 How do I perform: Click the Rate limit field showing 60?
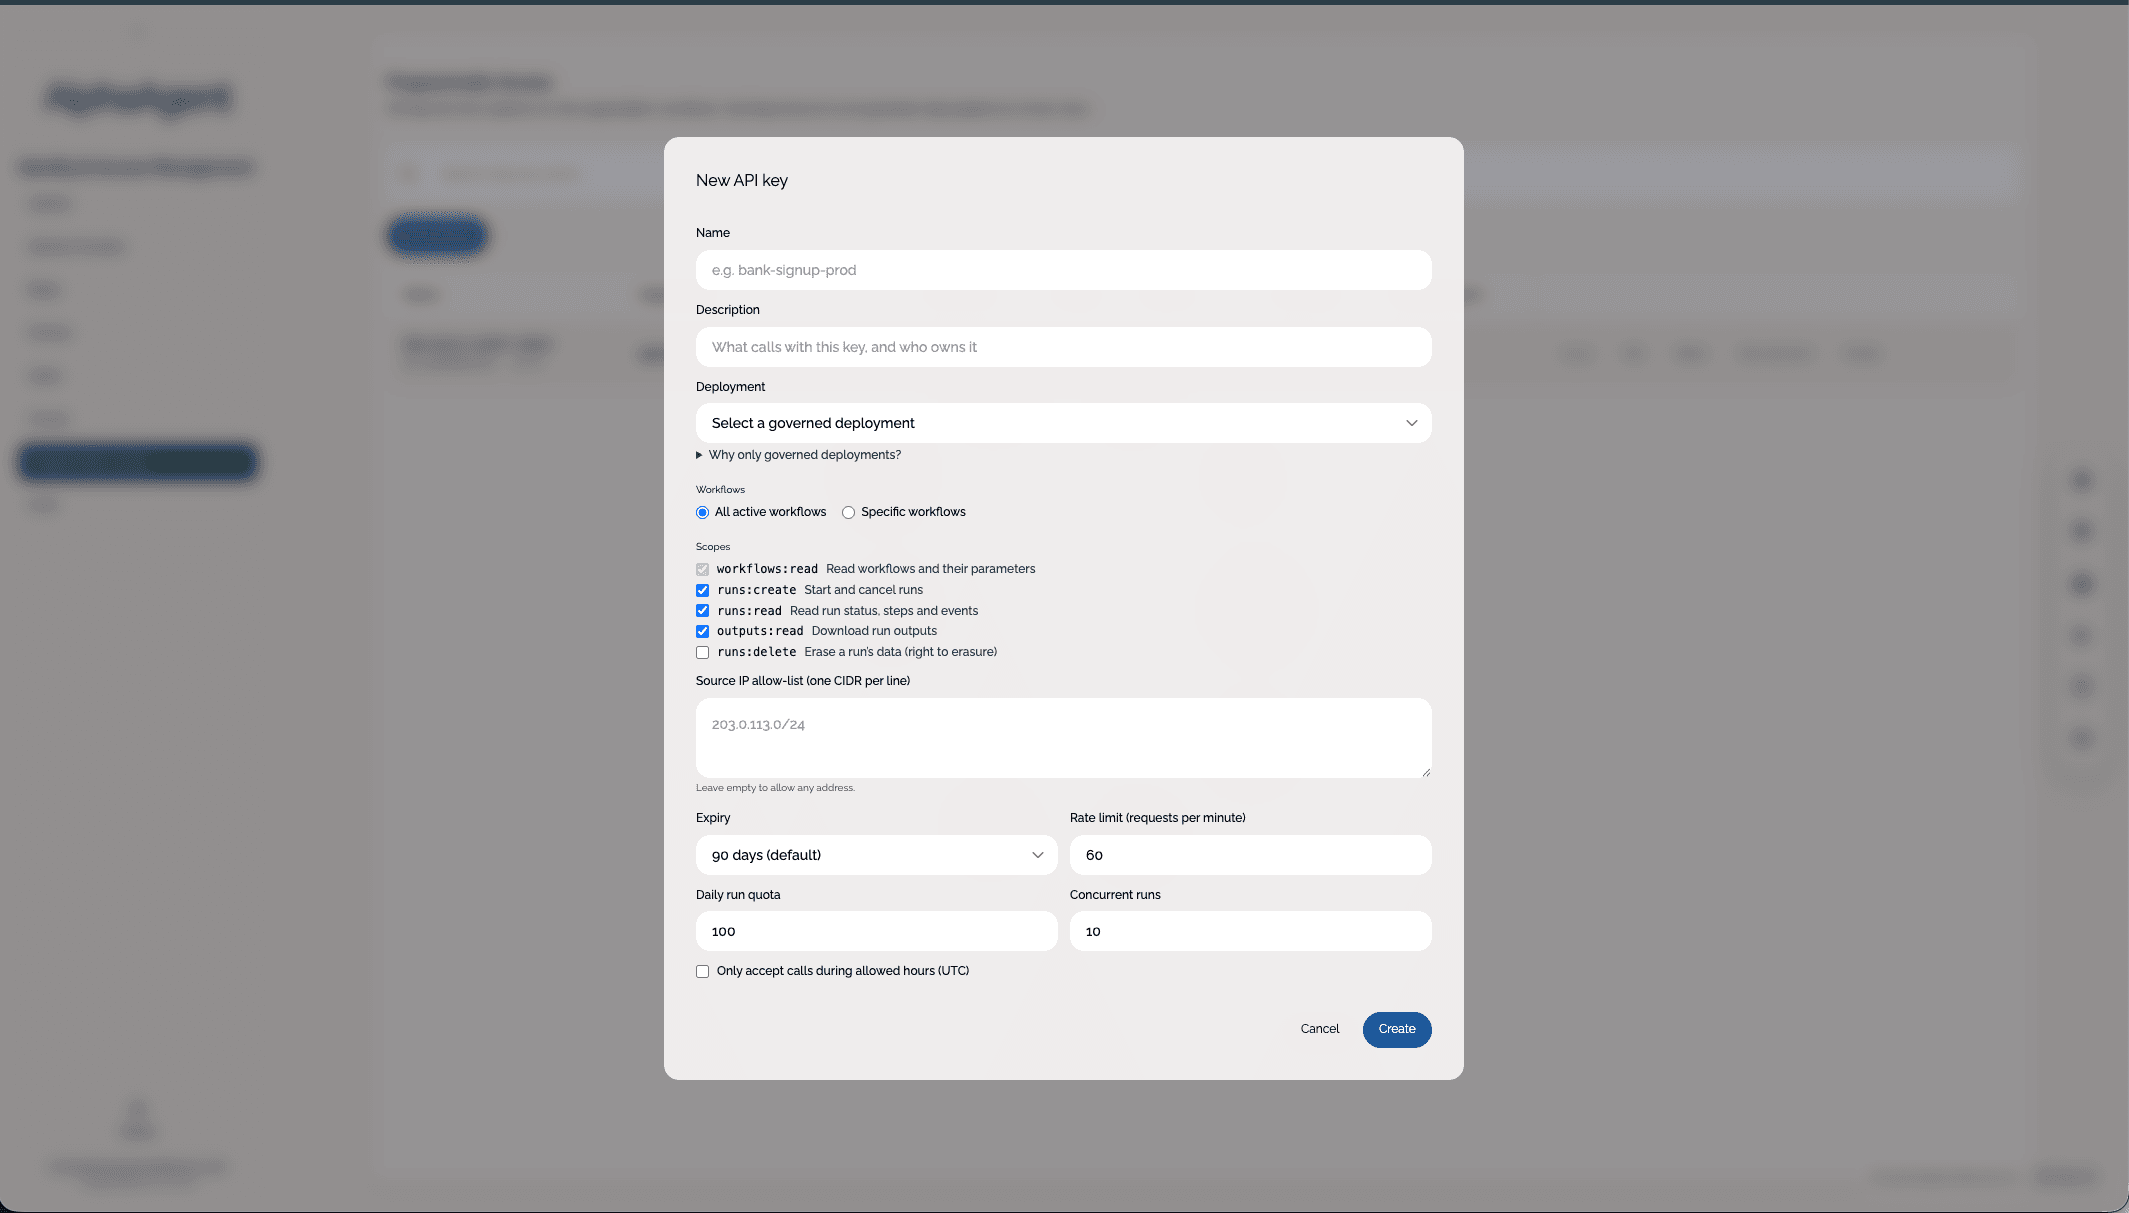1250,855
